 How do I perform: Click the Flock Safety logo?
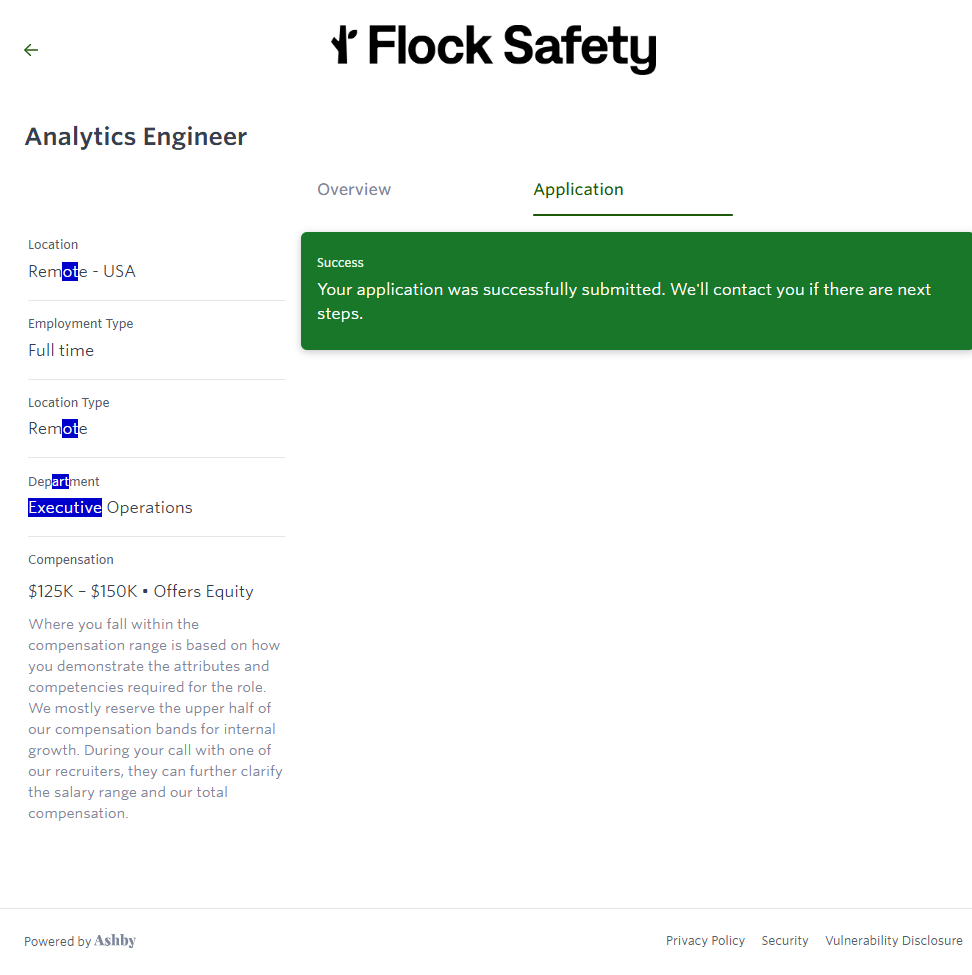click(494, 47)
